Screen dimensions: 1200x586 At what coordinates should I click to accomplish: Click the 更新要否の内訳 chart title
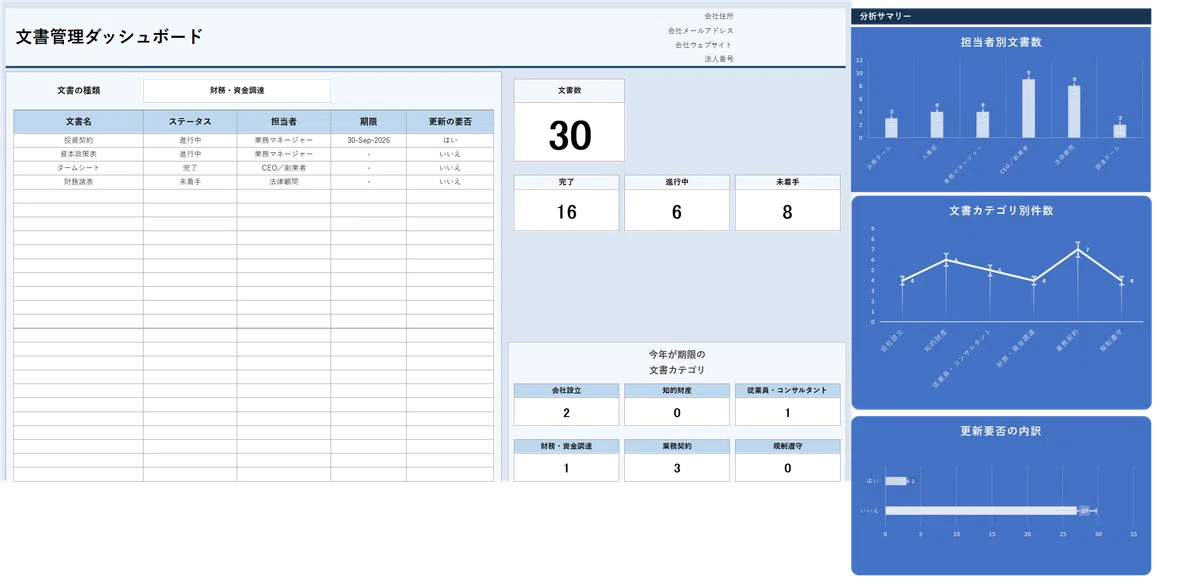[x=1001, y=431]
